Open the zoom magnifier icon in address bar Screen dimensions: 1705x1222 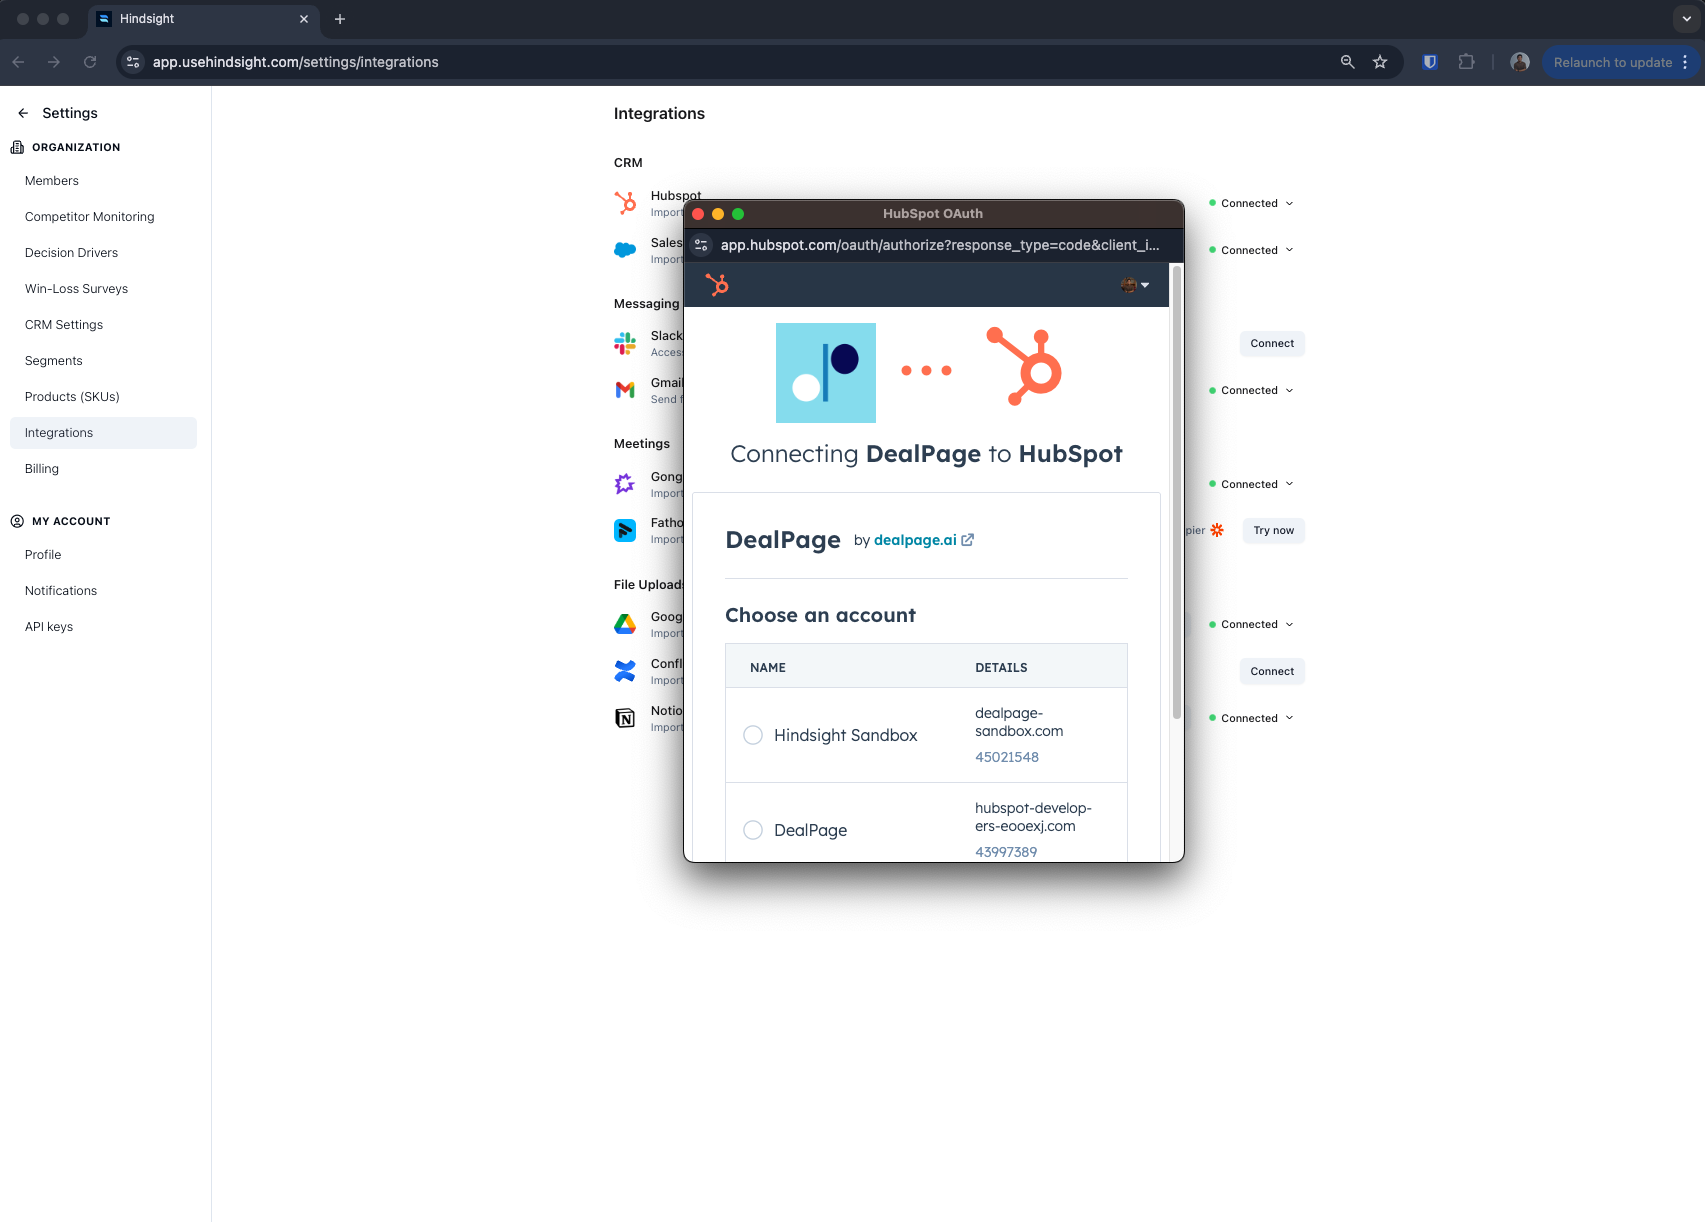coord(1348,62)
